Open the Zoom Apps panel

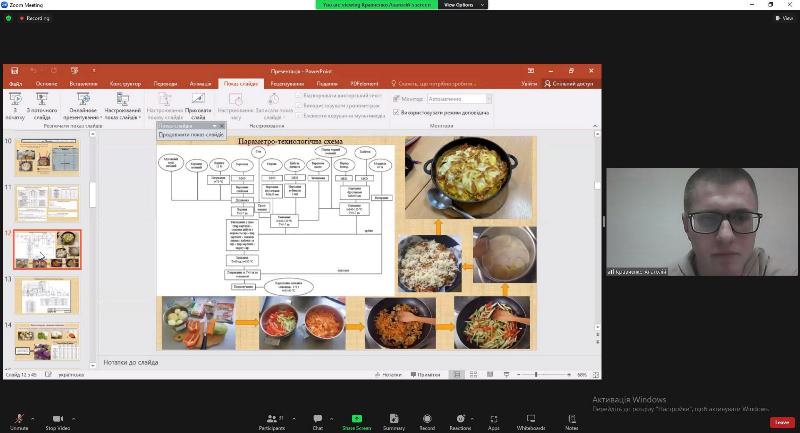point(494,418)
